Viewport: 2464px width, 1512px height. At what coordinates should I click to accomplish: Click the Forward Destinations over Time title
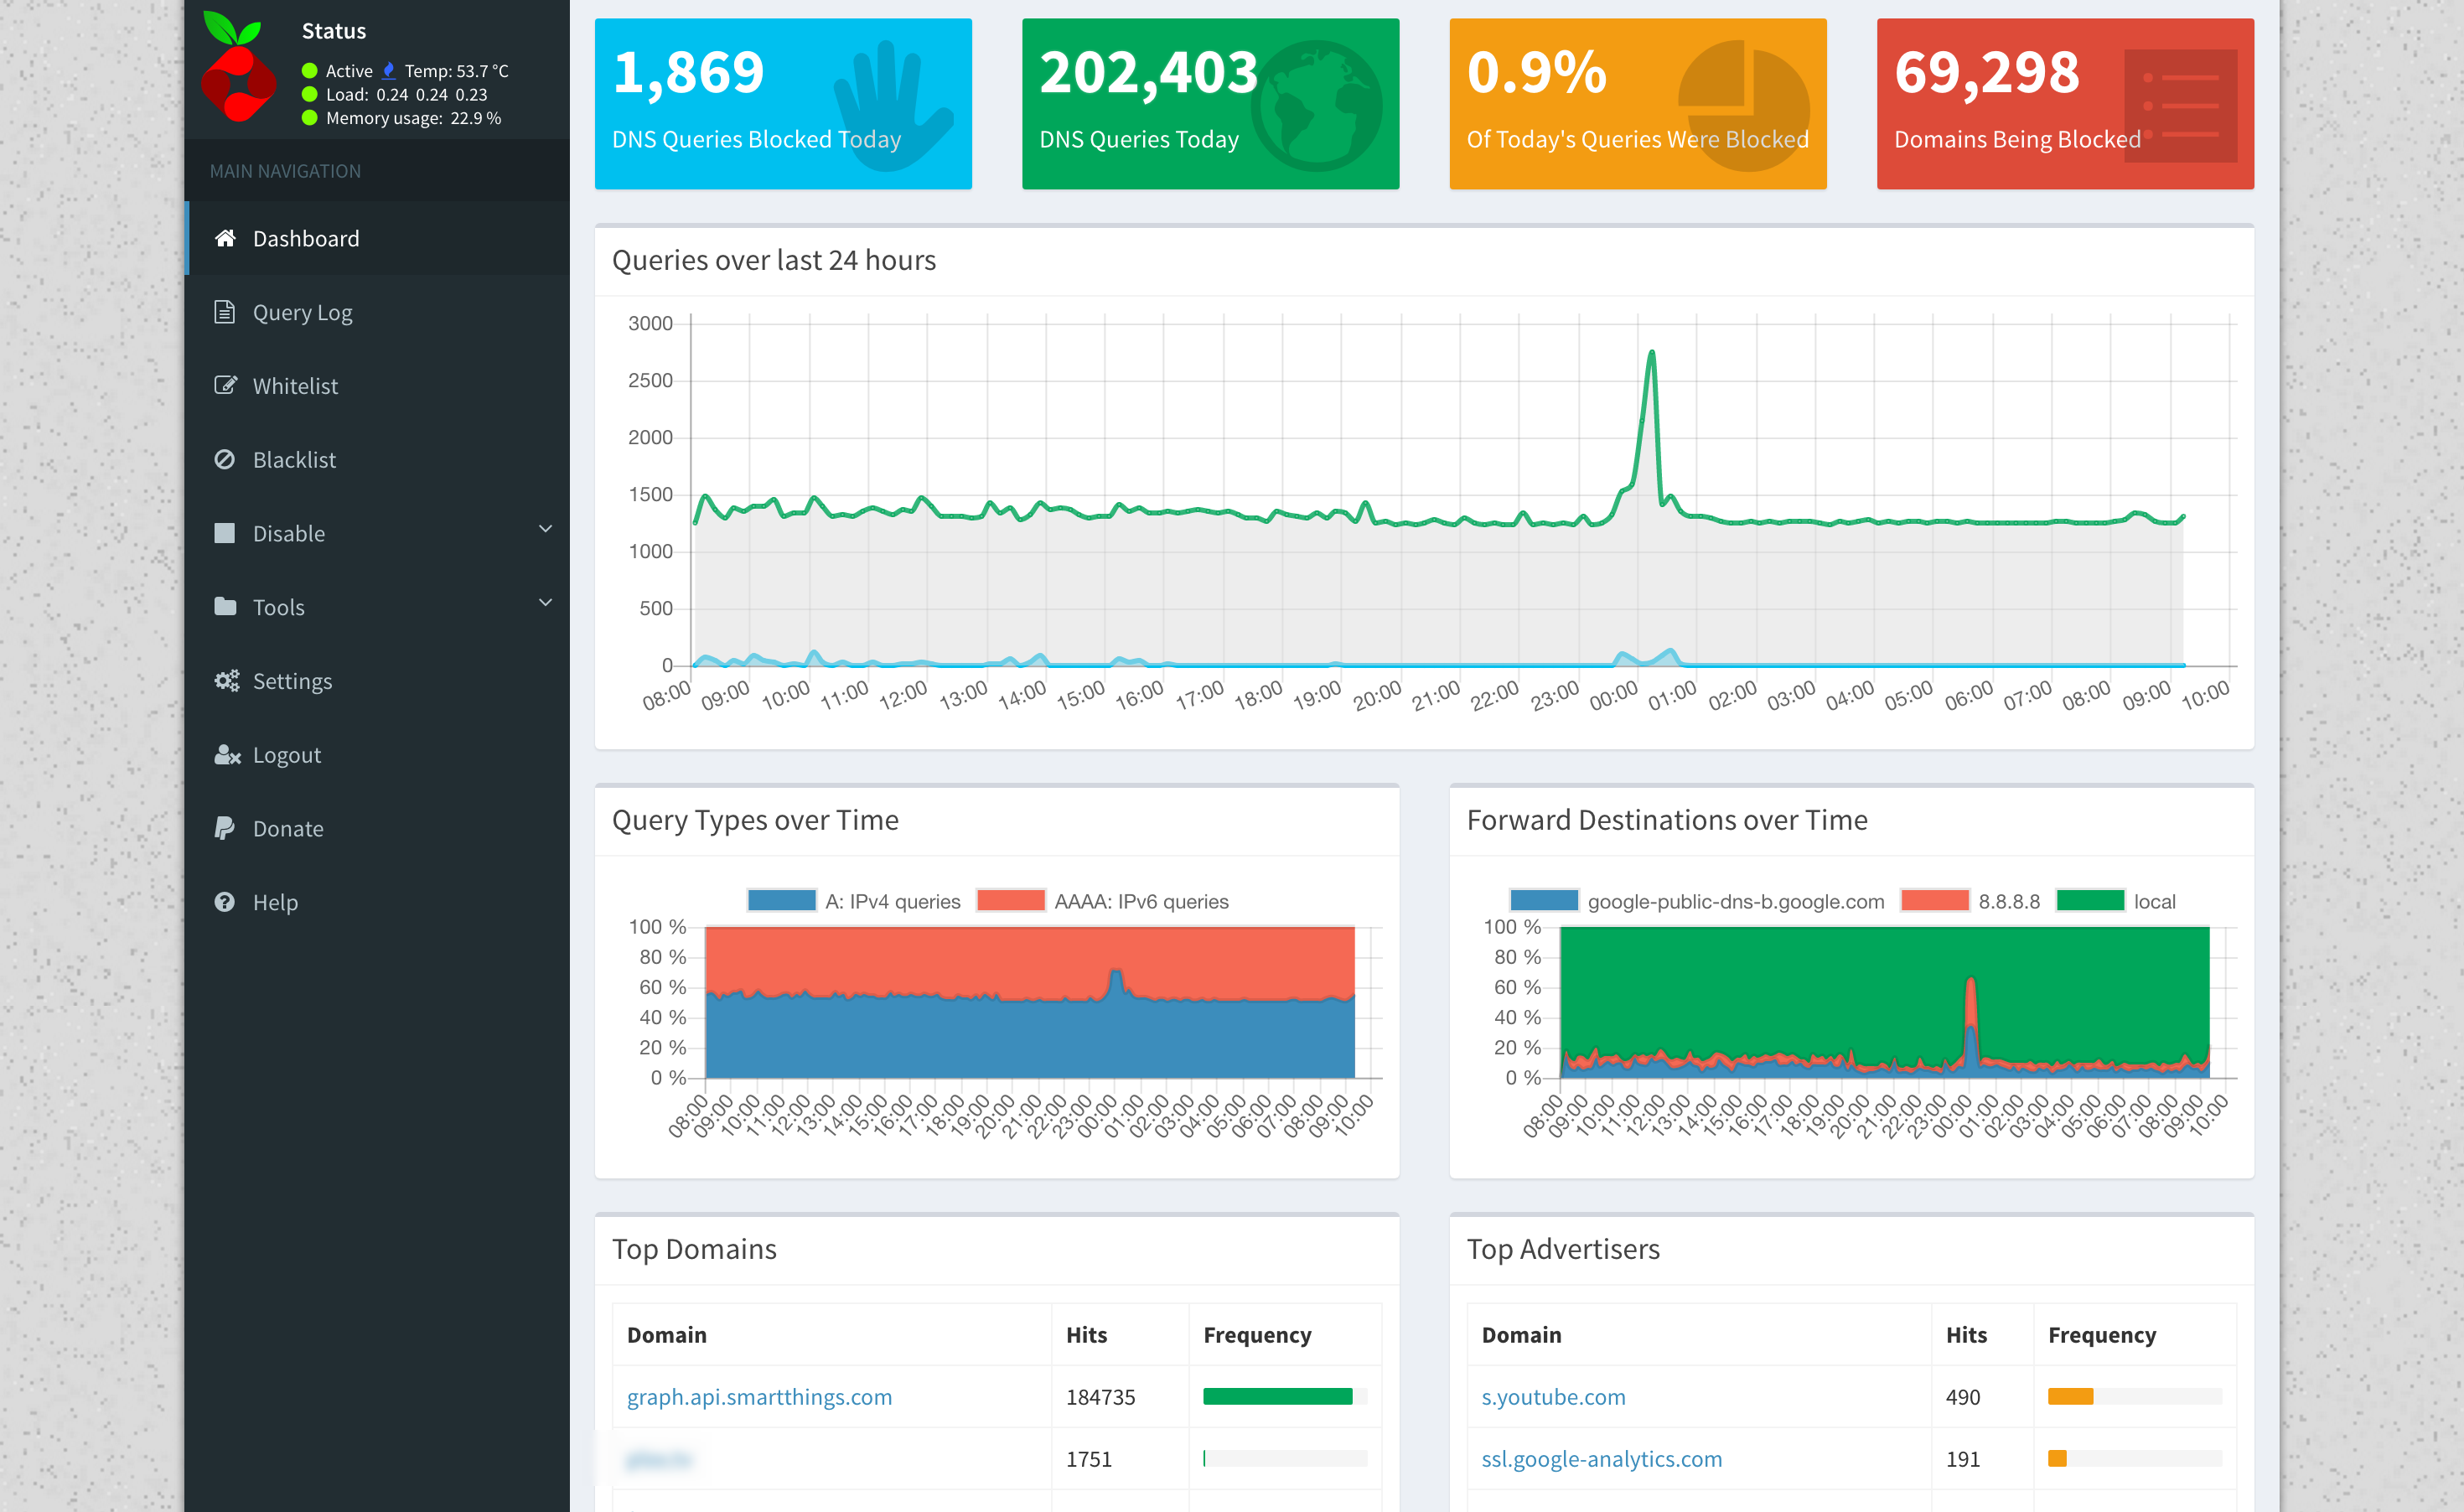pyautogui.click(x=1667, y=820)
